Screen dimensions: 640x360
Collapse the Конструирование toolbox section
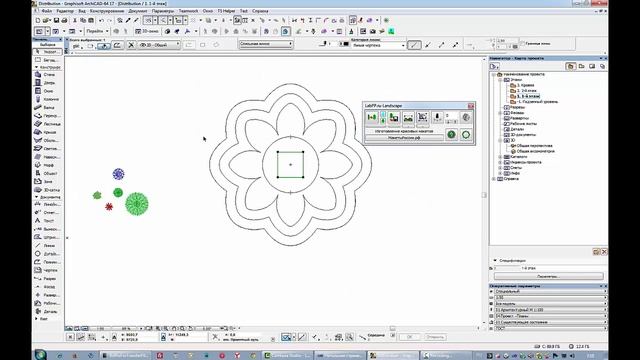coord(36,67)
